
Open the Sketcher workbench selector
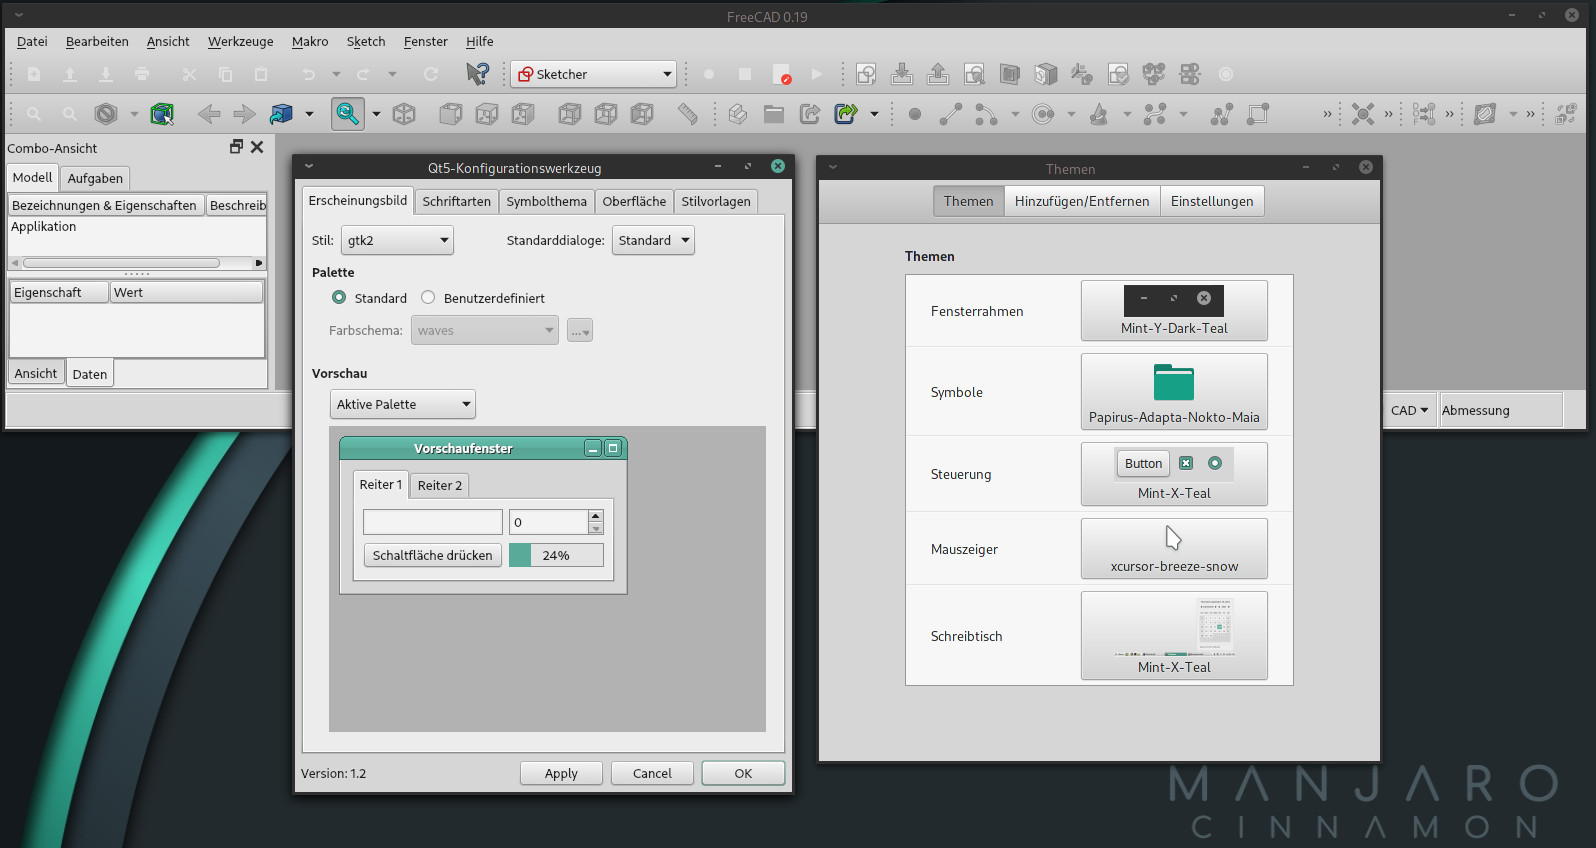coord(593,74)
